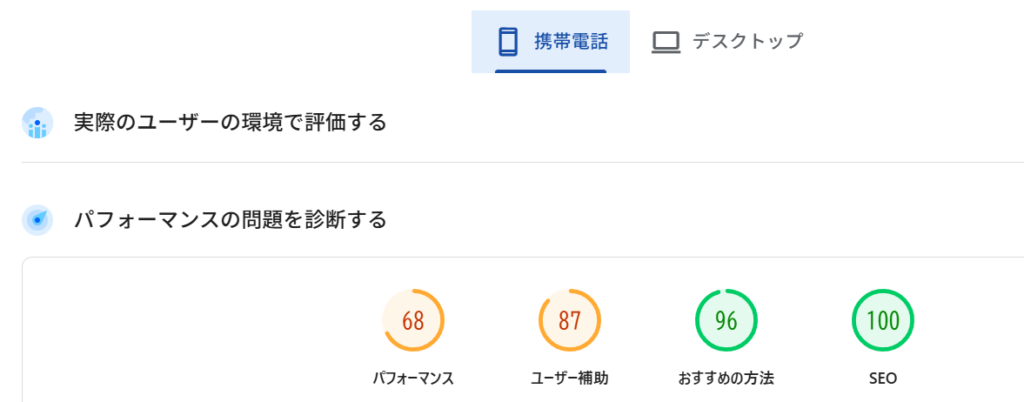Click the orange 87 accessibility score gauge
Screen dimensions: 1024x402
(x=569, y=320)
